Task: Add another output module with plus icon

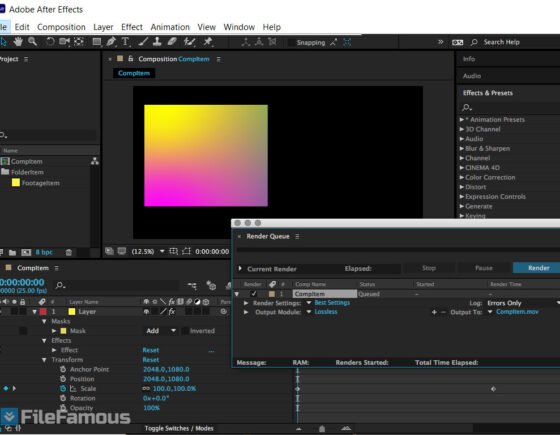Action: (434, 312)
